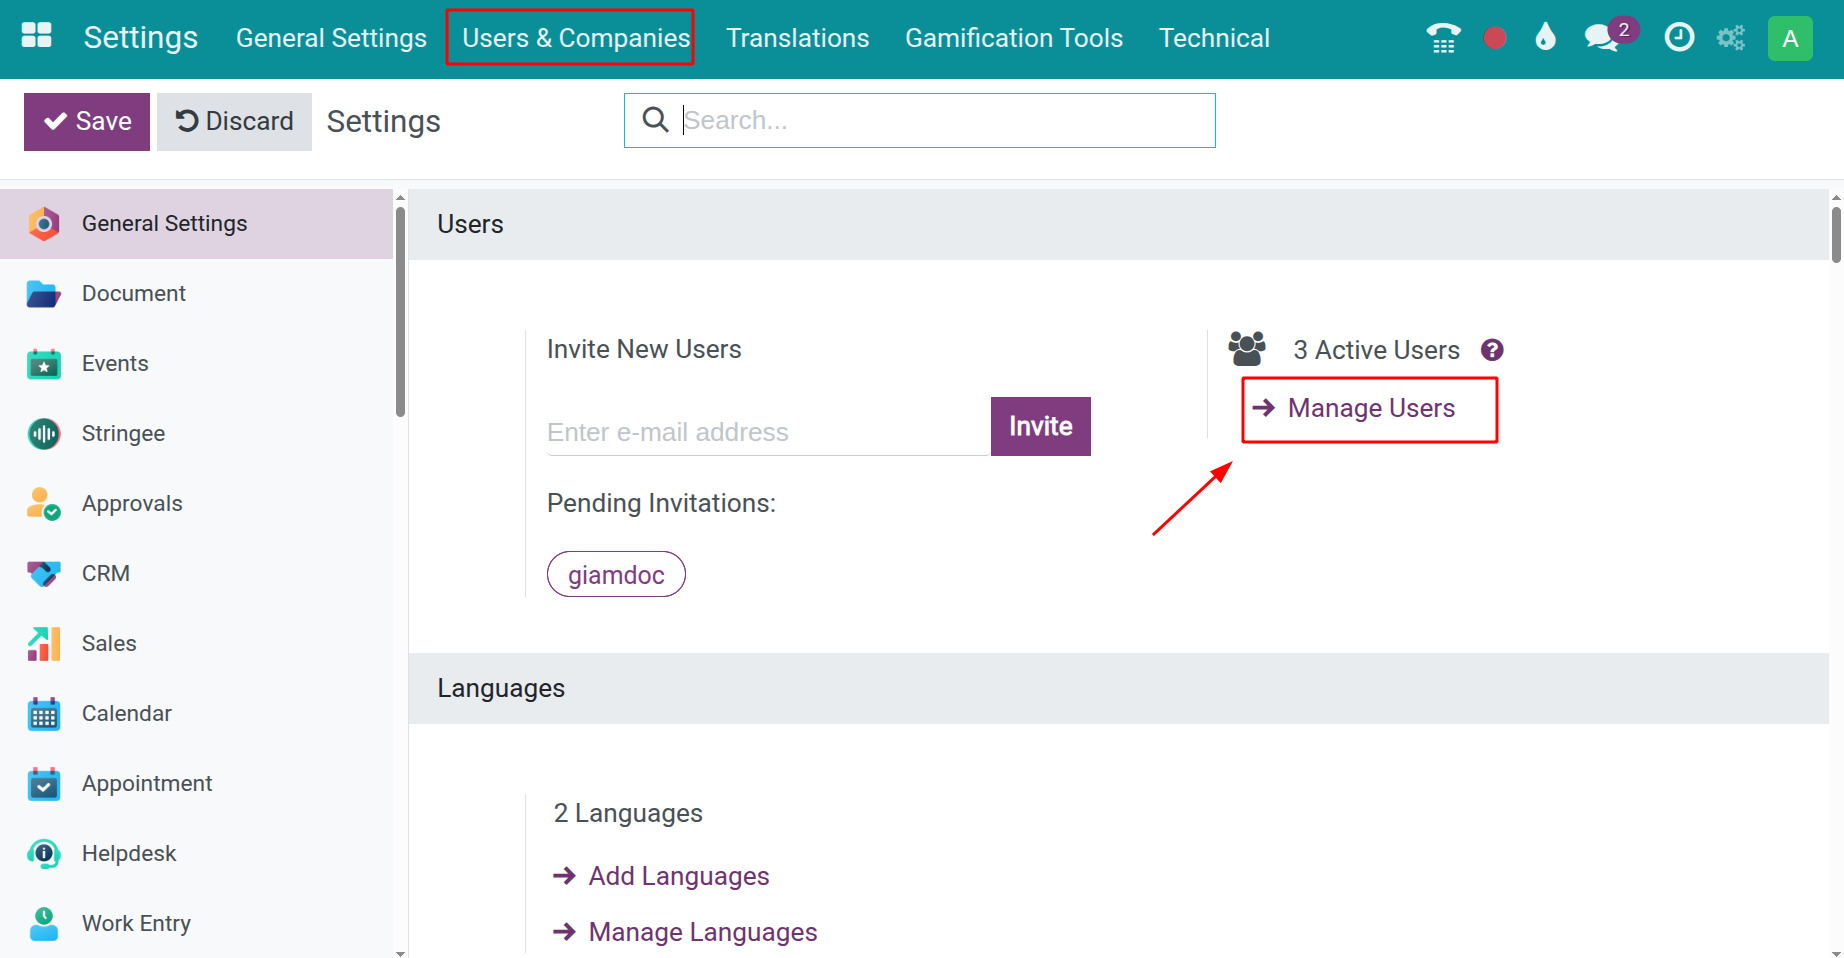
Task: Focus the e-mail address field
Action: coord(766,432)
